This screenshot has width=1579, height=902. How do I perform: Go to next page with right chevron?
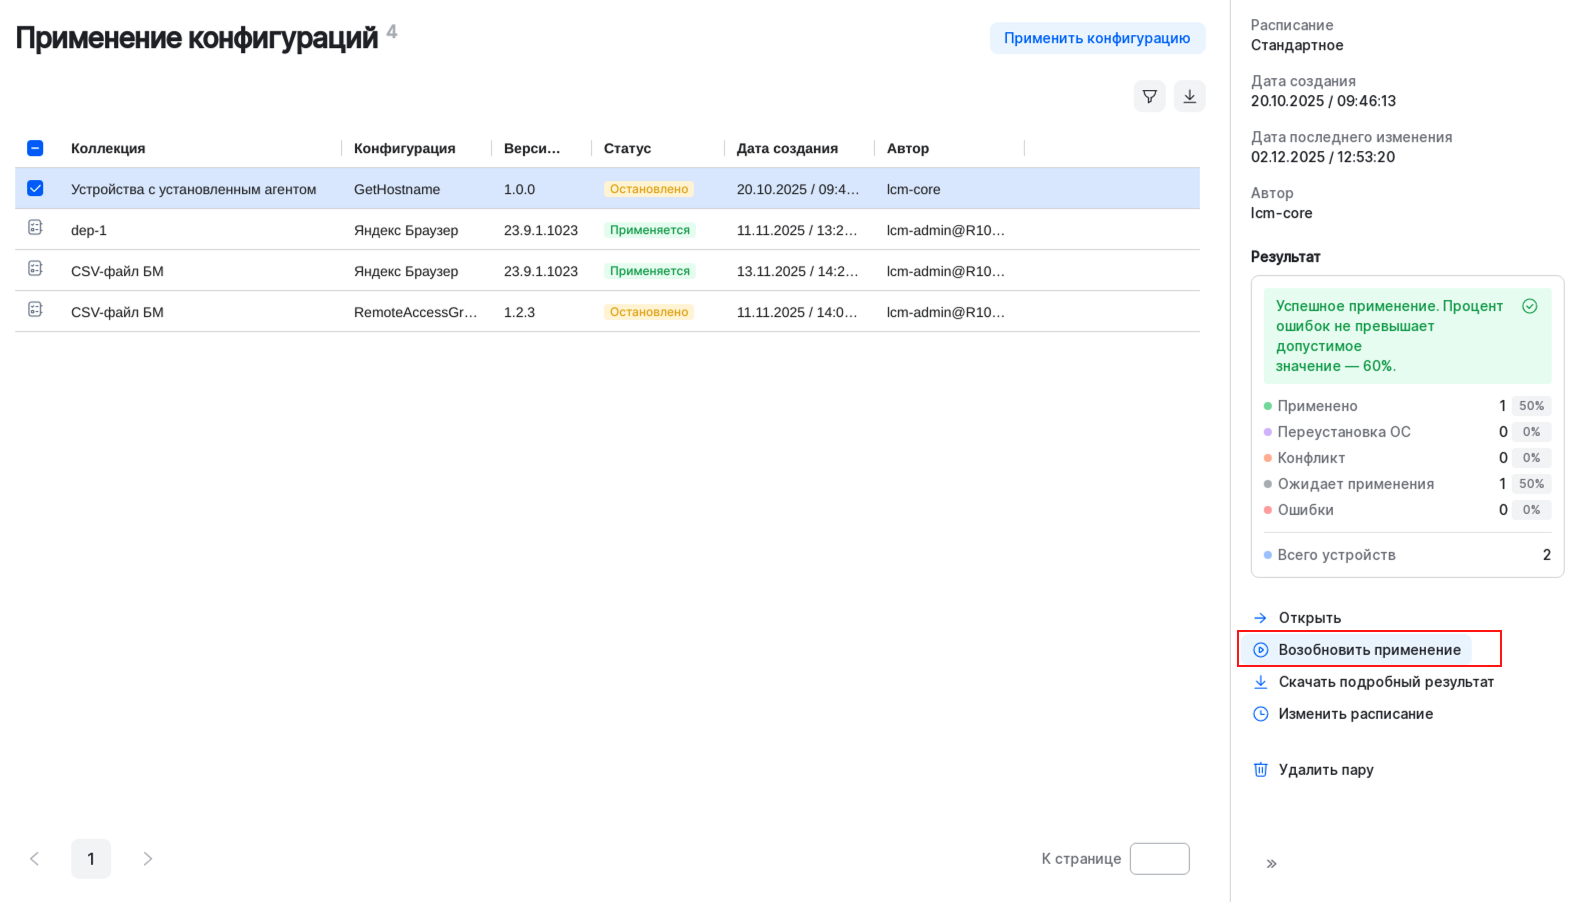[148, 858]
